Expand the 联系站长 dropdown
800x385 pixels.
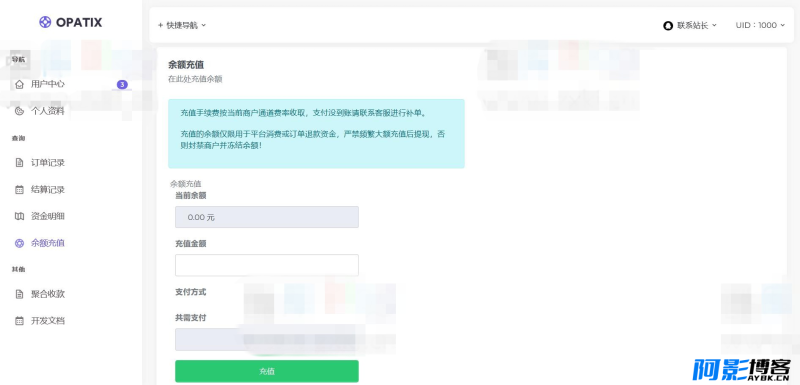[x=690, y=25]
